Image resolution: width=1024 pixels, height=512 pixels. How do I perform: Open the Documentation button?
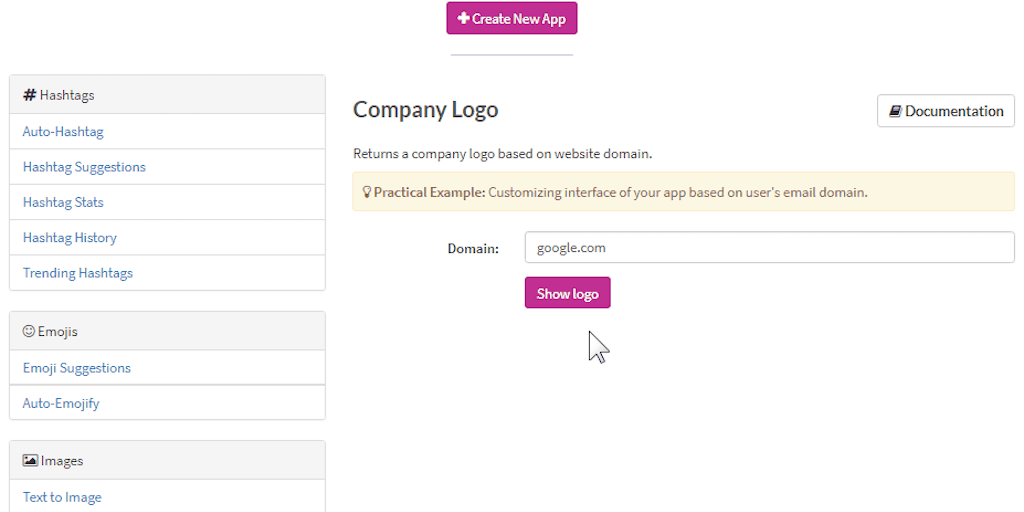946,111
